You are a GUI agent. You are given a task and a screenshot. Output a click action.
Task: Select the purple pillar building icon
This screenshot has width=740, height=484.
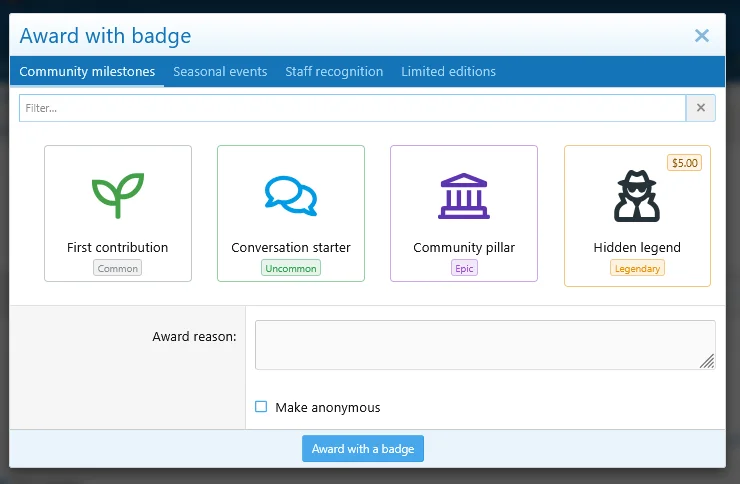(464, 196)
